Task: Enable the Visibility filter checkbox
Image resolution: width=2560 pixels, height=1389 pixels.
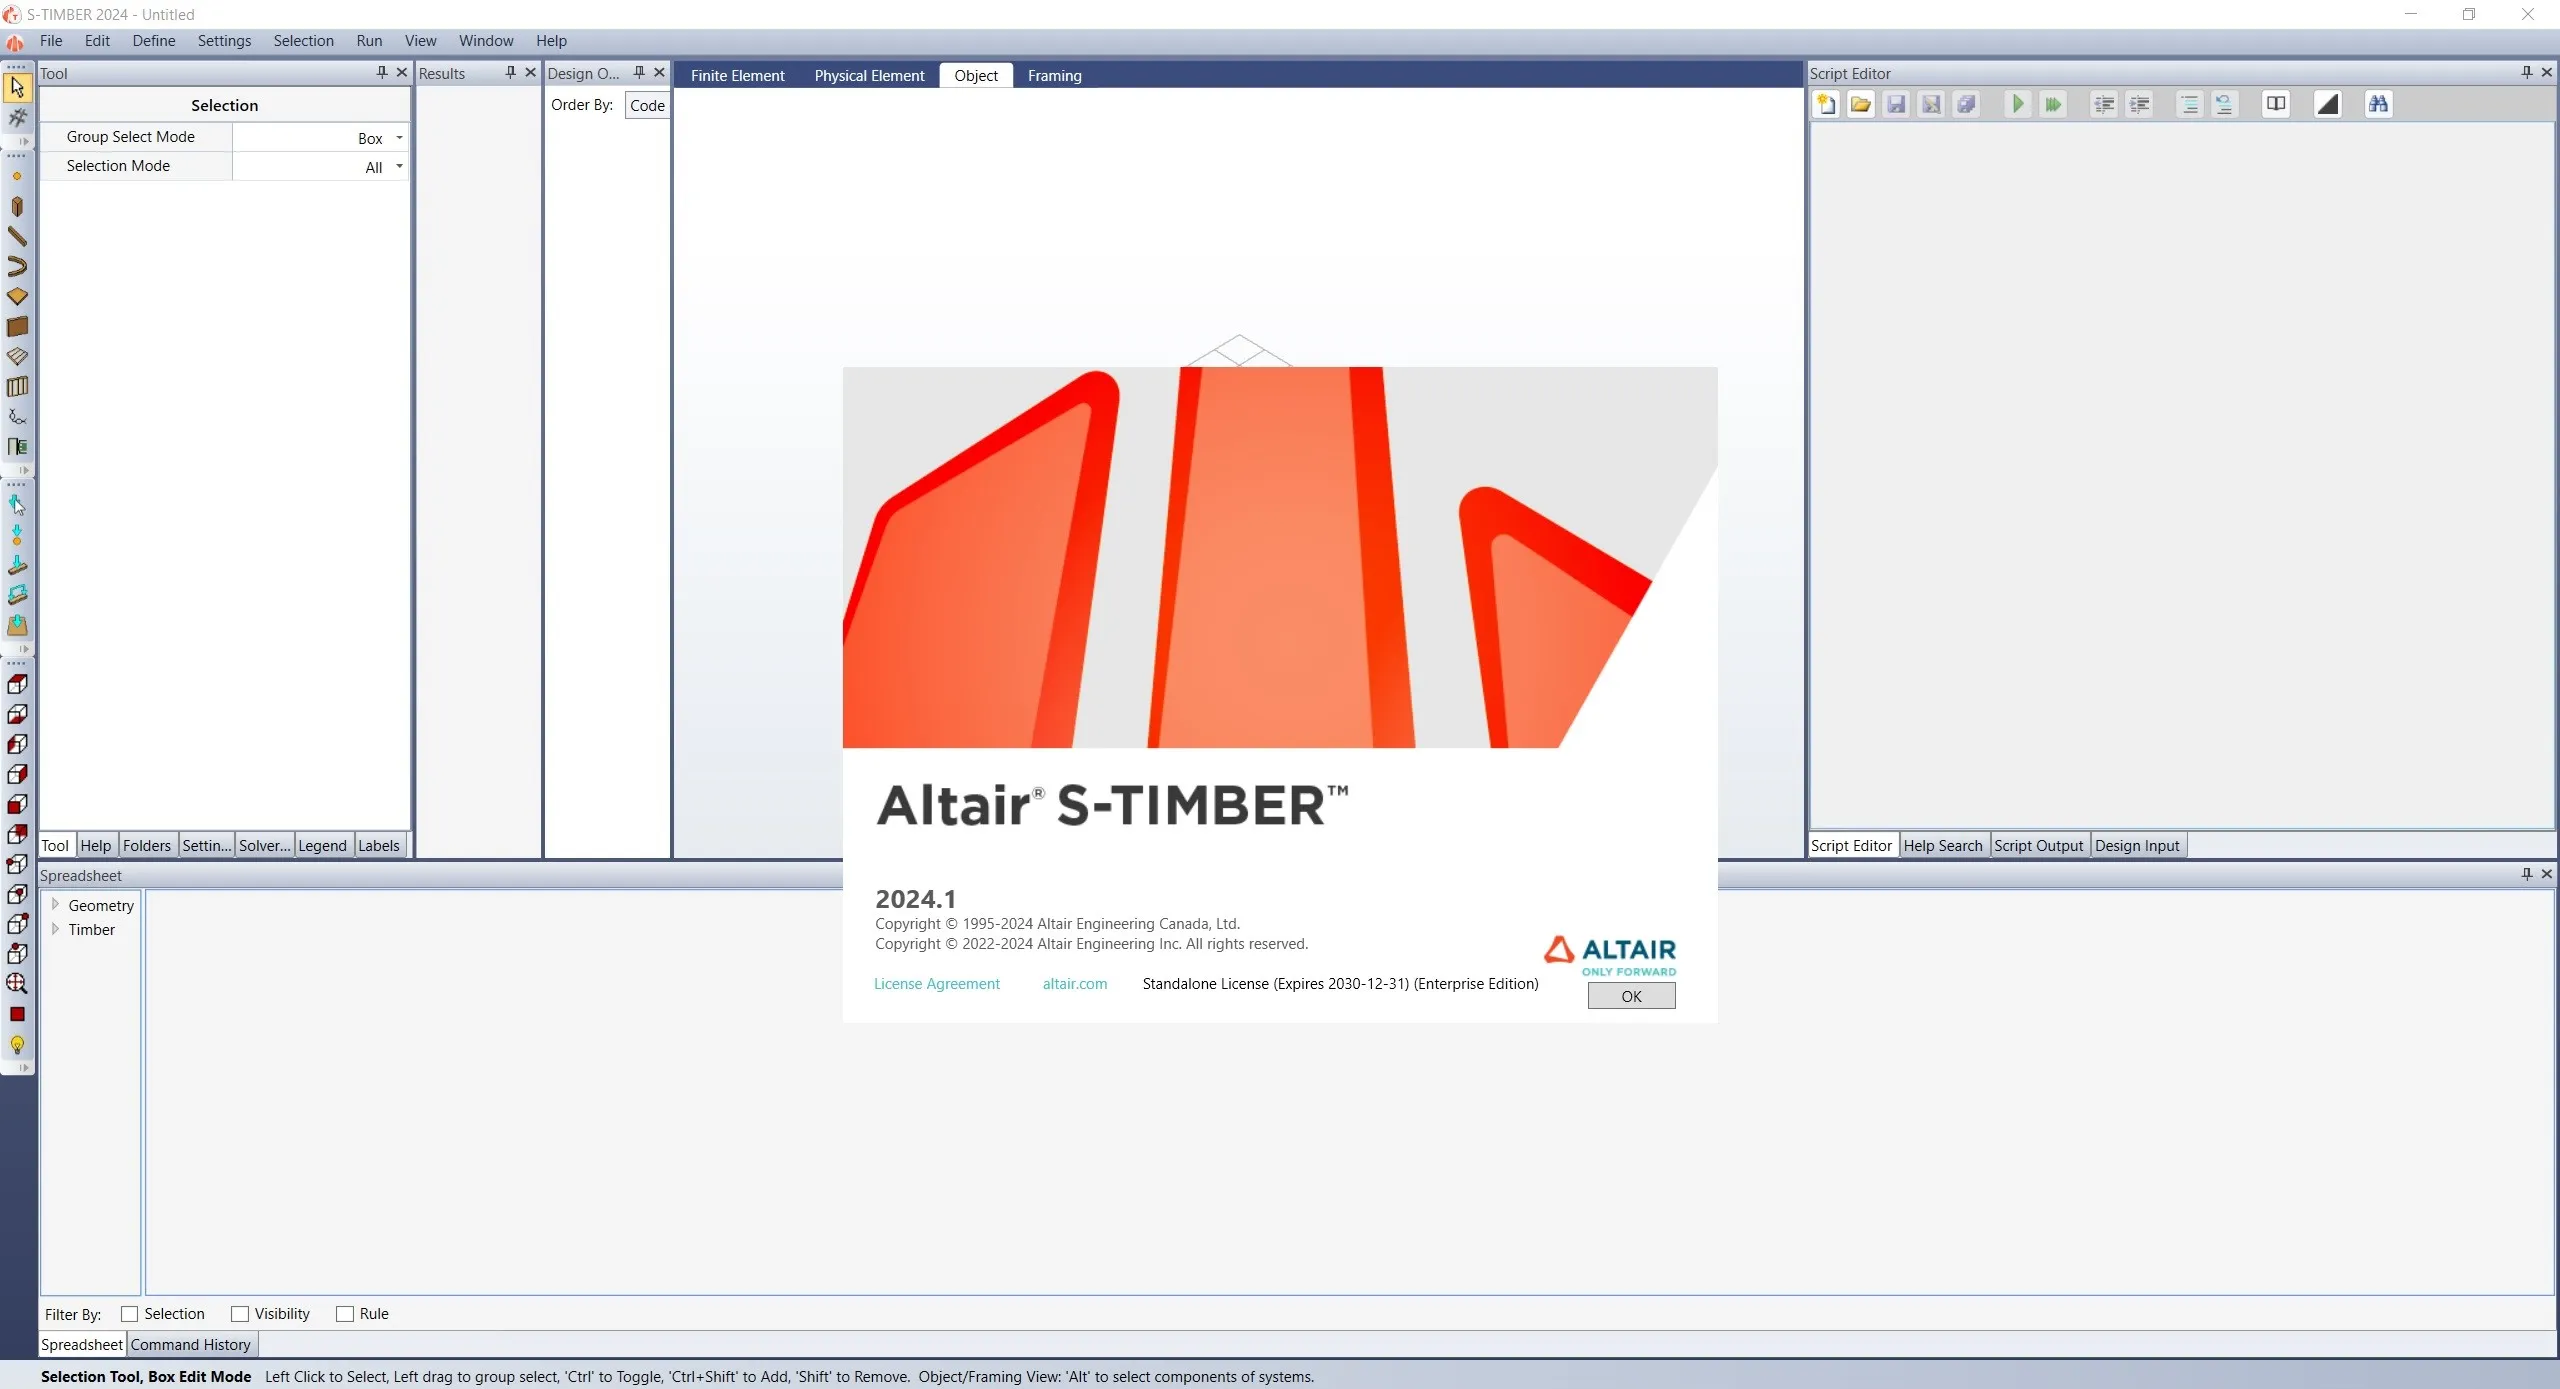Action: pyautogui.click(x=240, y=1314)
